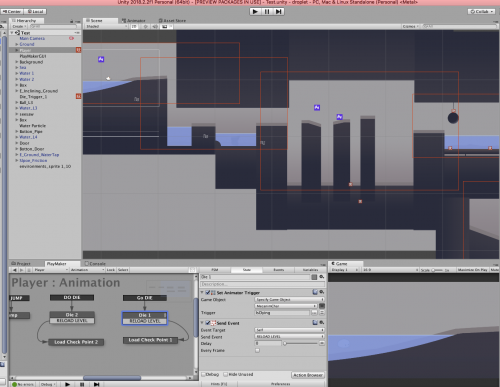Viewport: 500px width, 387px height.
Task: Click the Preferences button in PlayMaker
Action: click(280, 384)
